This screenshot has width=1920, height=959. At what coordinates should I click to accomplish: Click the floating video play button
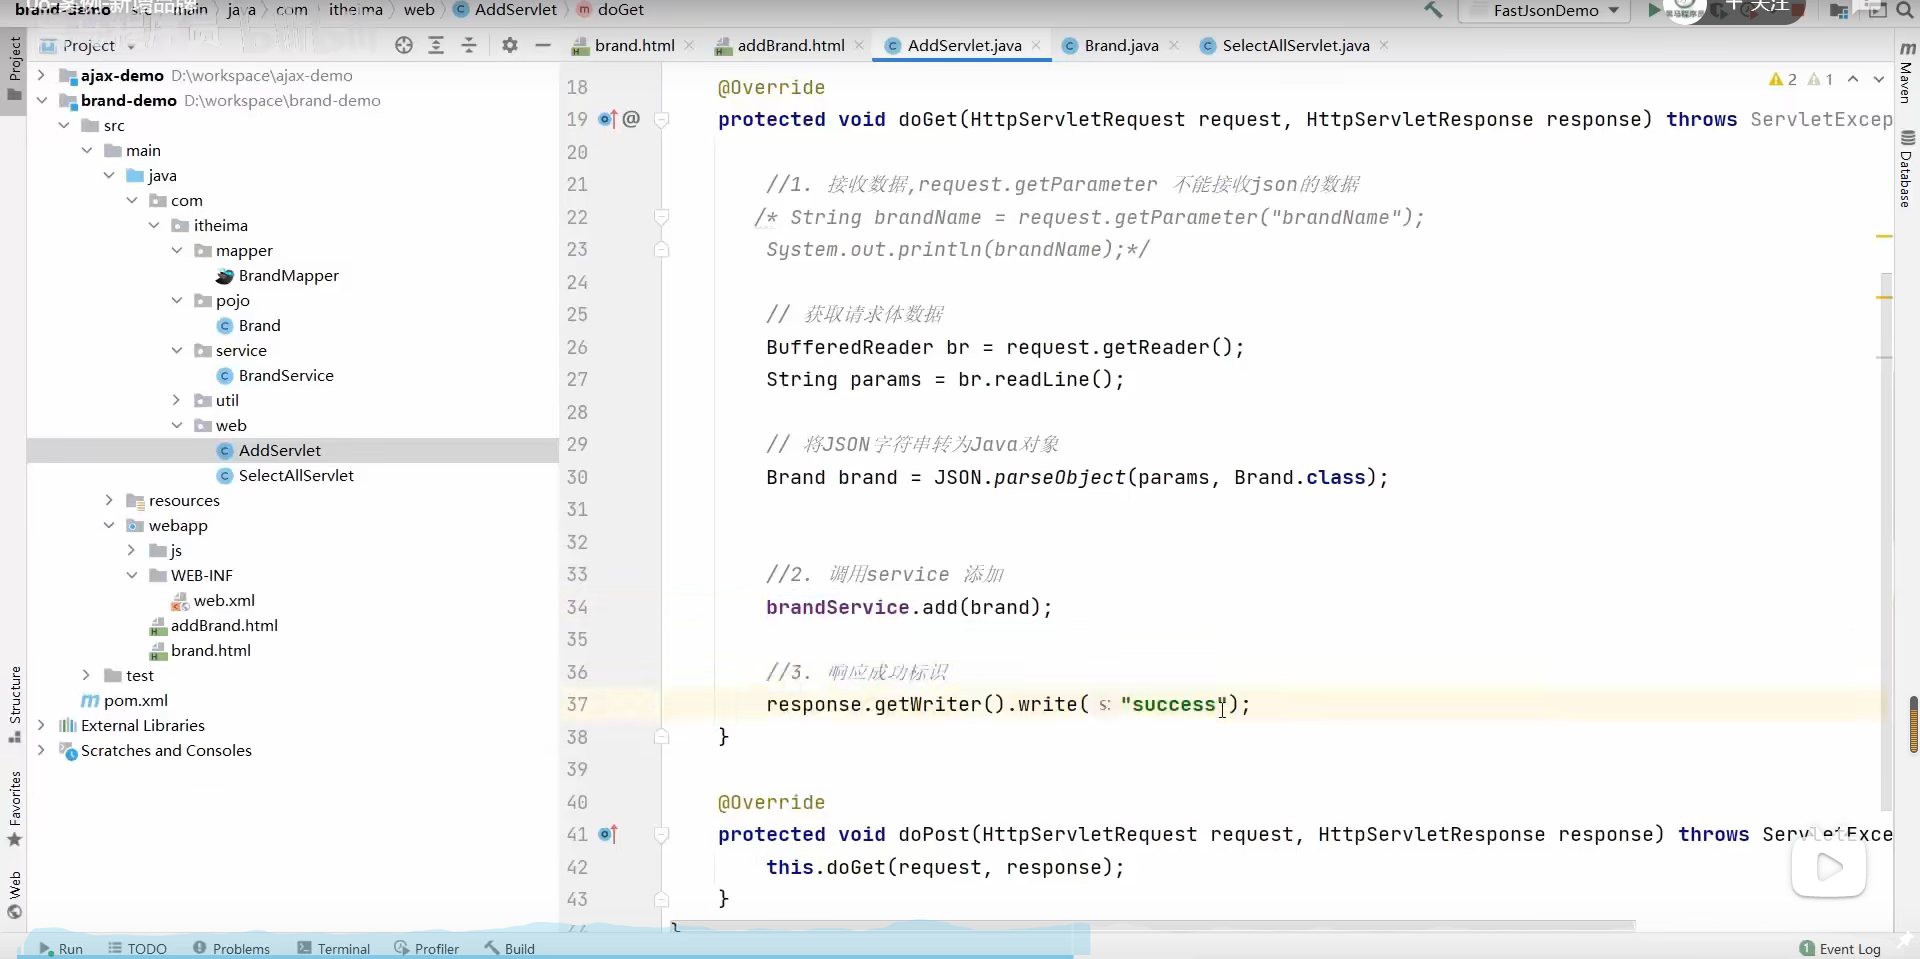(1828, 867)
